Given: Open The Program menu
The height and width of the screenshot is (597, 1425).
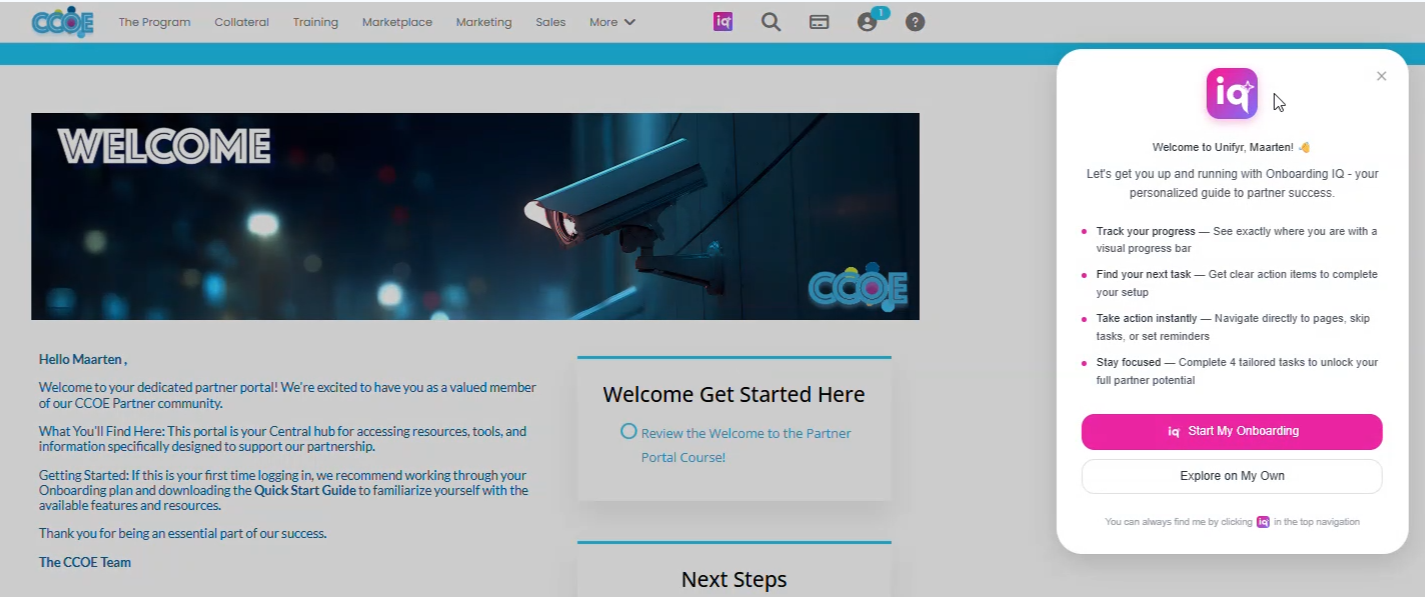Looking at the screenshot, I should pyautogui.click(x=154, y=22).
